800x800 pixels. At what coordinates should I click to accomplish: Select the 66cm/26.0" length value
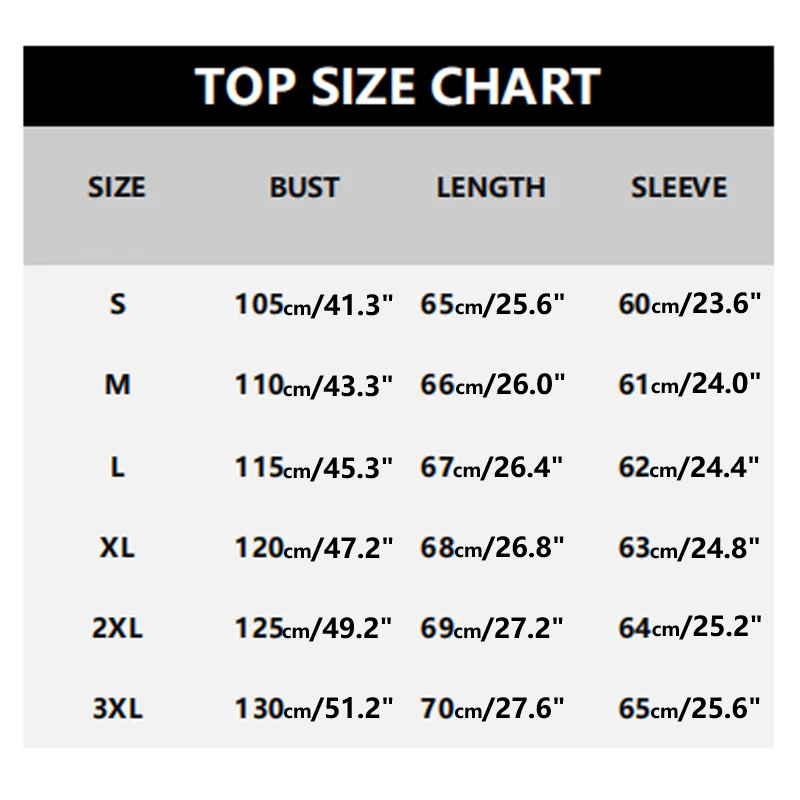(493, 385)
